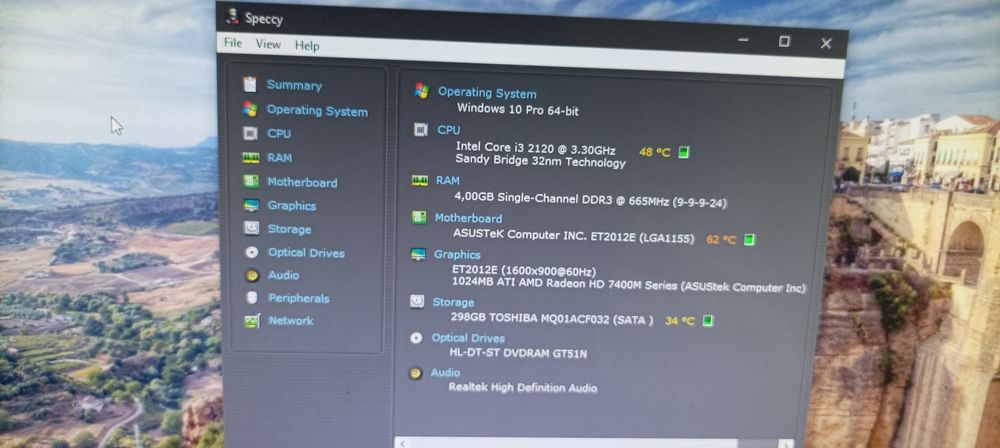Open the RAM heading link in summary
1000x448 pixels.
click(448, 181)
